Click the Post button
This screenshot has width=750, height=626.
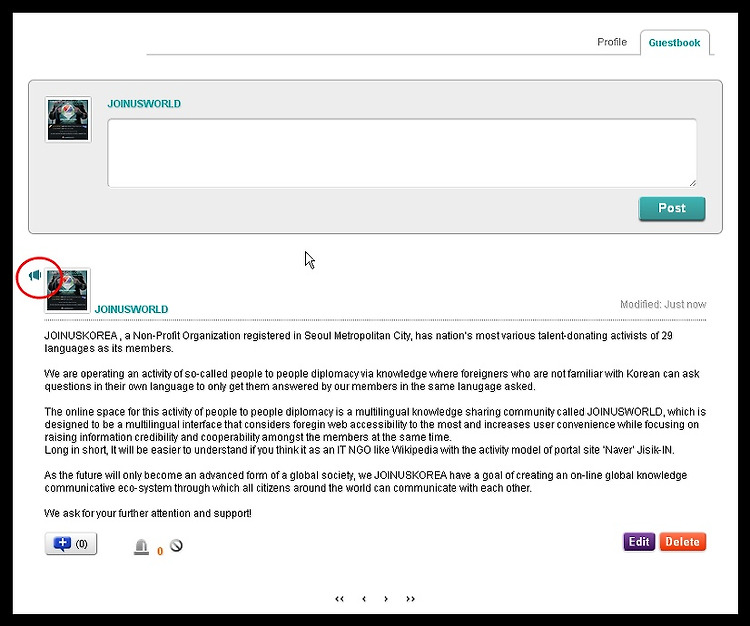[672, 209]
